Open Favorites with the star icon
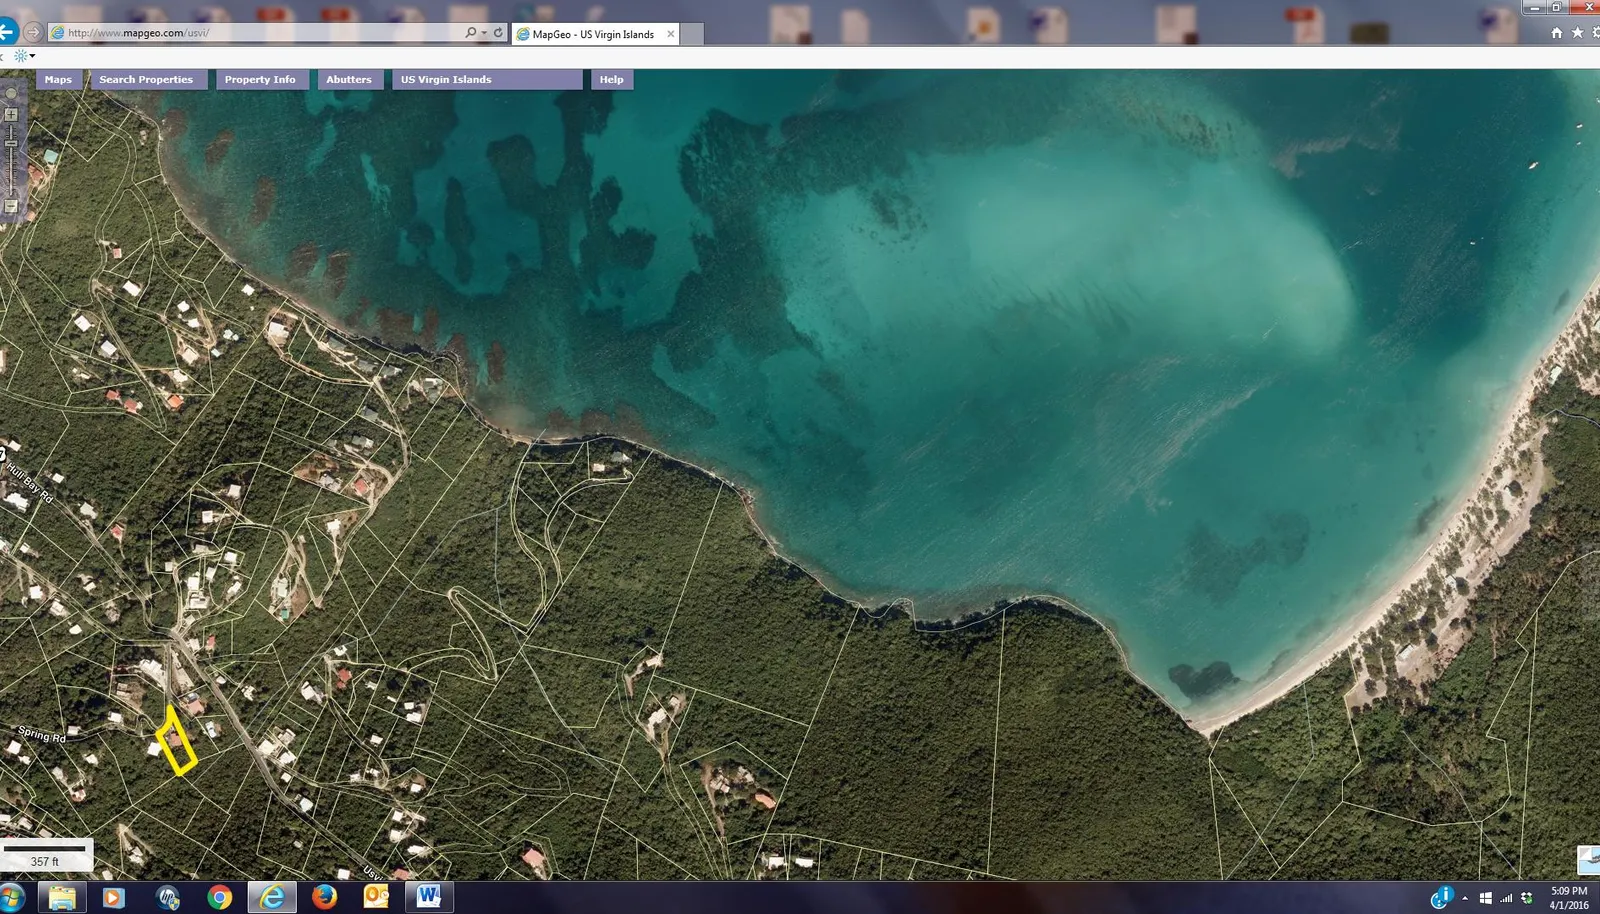This screenshot has height=914, width=1600. (1577, 33)
